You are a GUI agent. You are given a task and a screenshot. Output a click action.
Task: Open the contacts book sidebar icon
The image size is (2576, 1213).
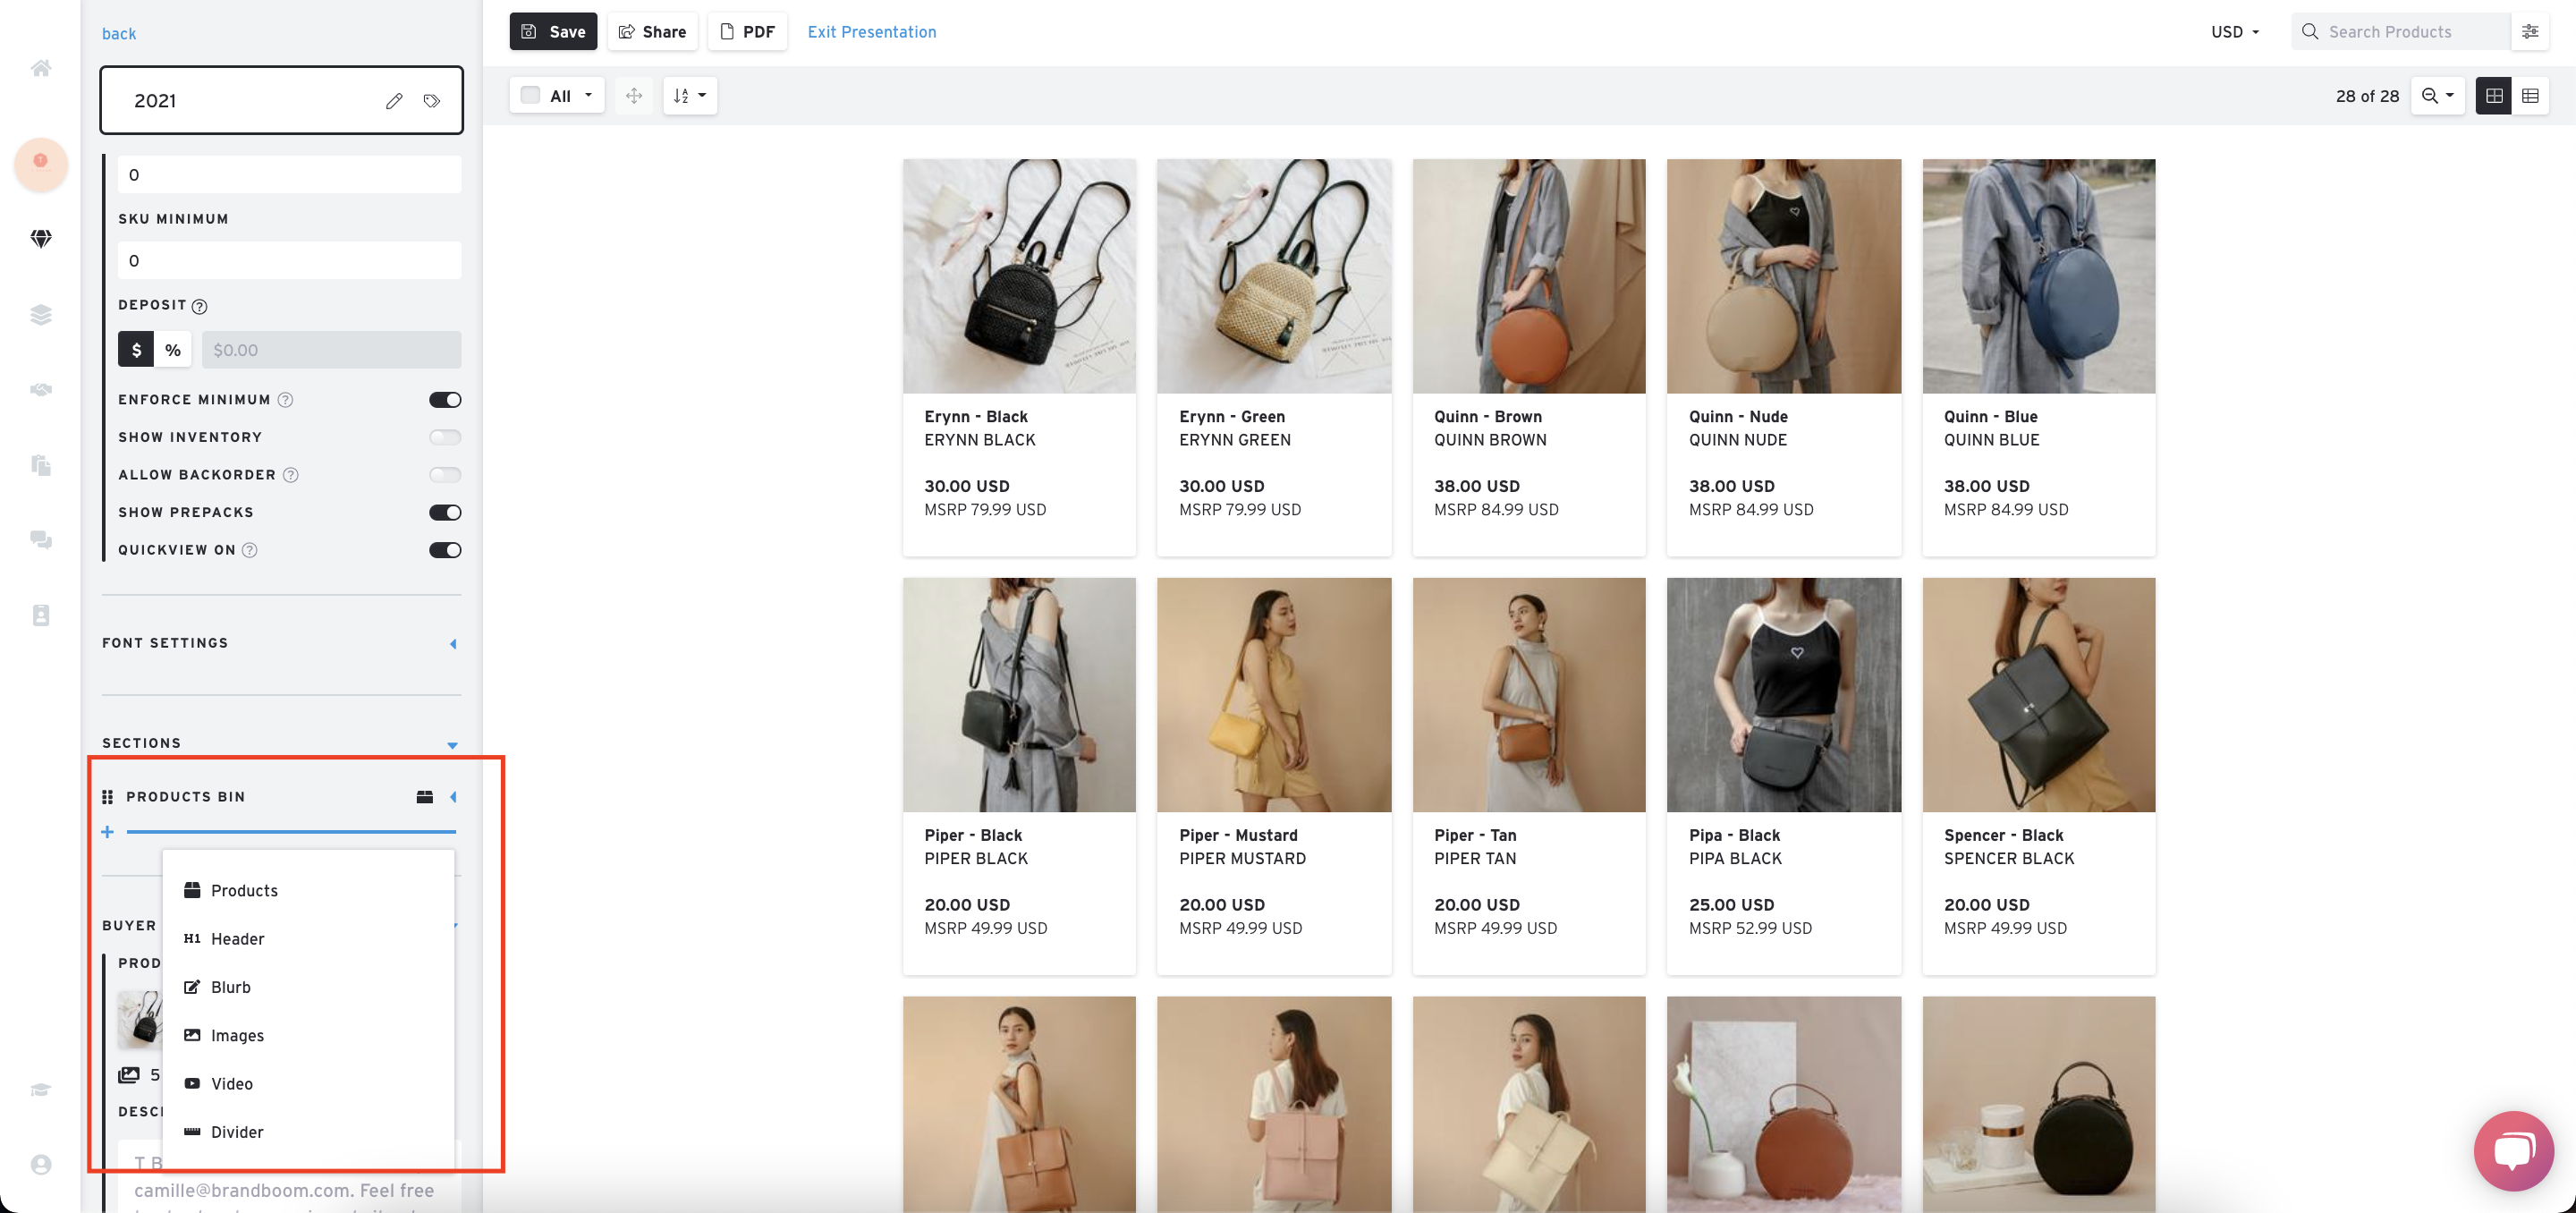(x=41, y=615)
